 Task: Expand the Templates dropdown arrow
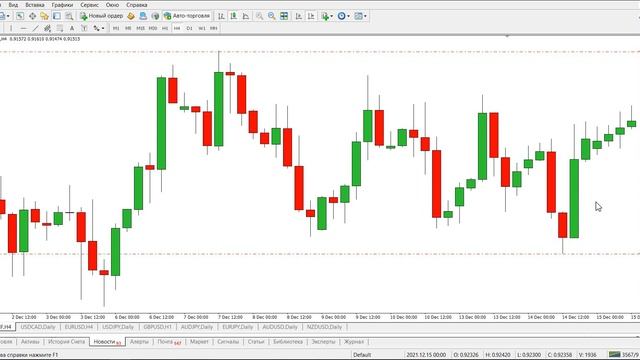pyautogui.click(x=365, y=16)
